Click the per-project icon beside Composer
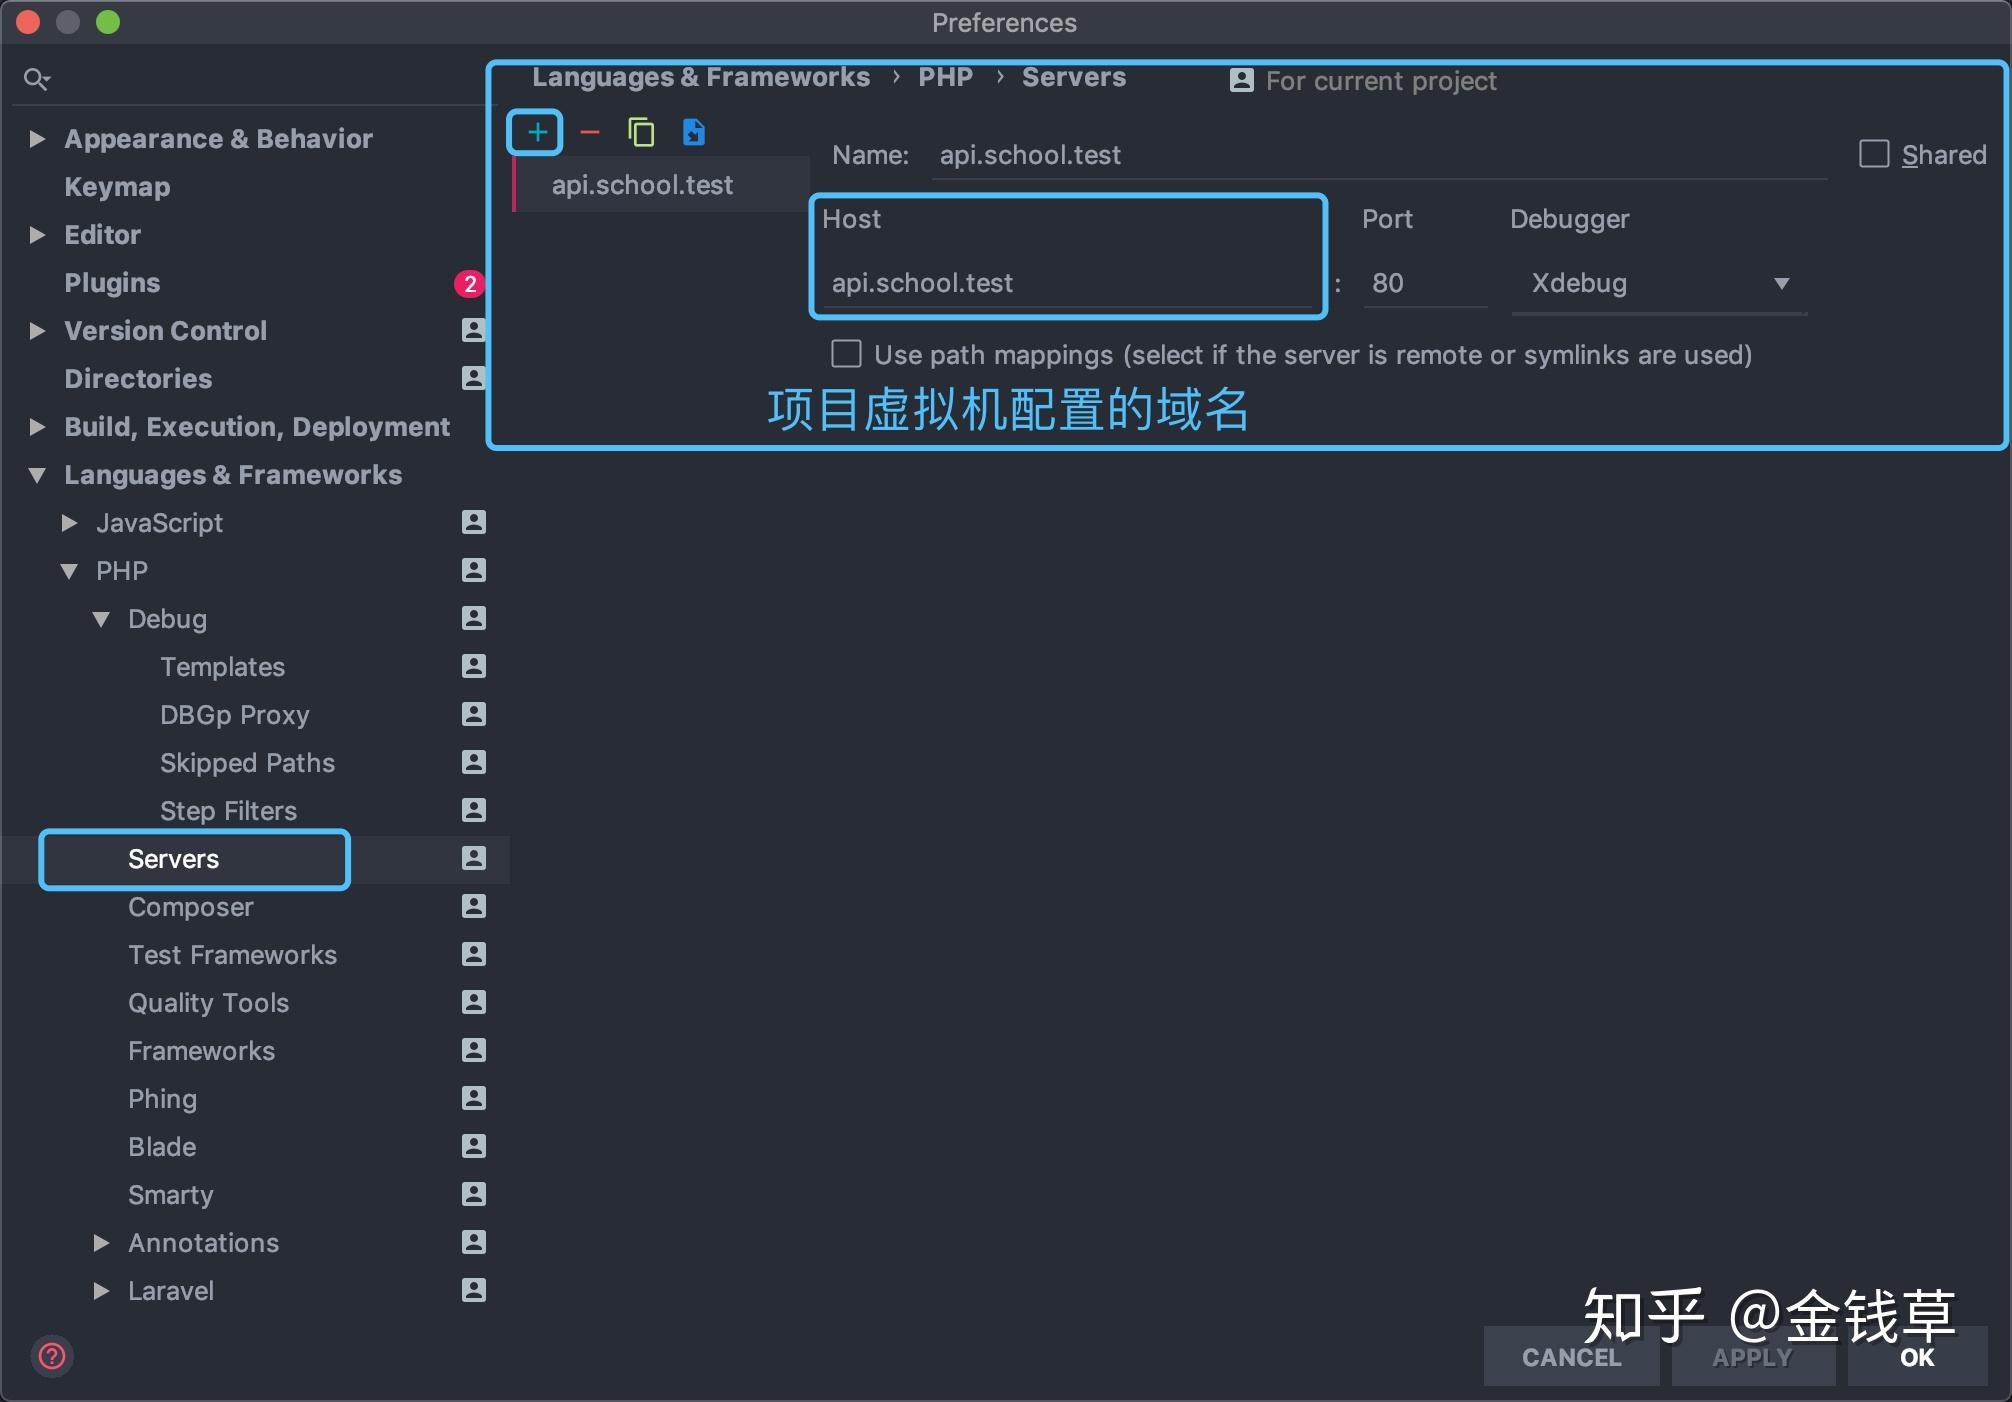This screenshot has width=2012, height=1402. click(473, 907)
